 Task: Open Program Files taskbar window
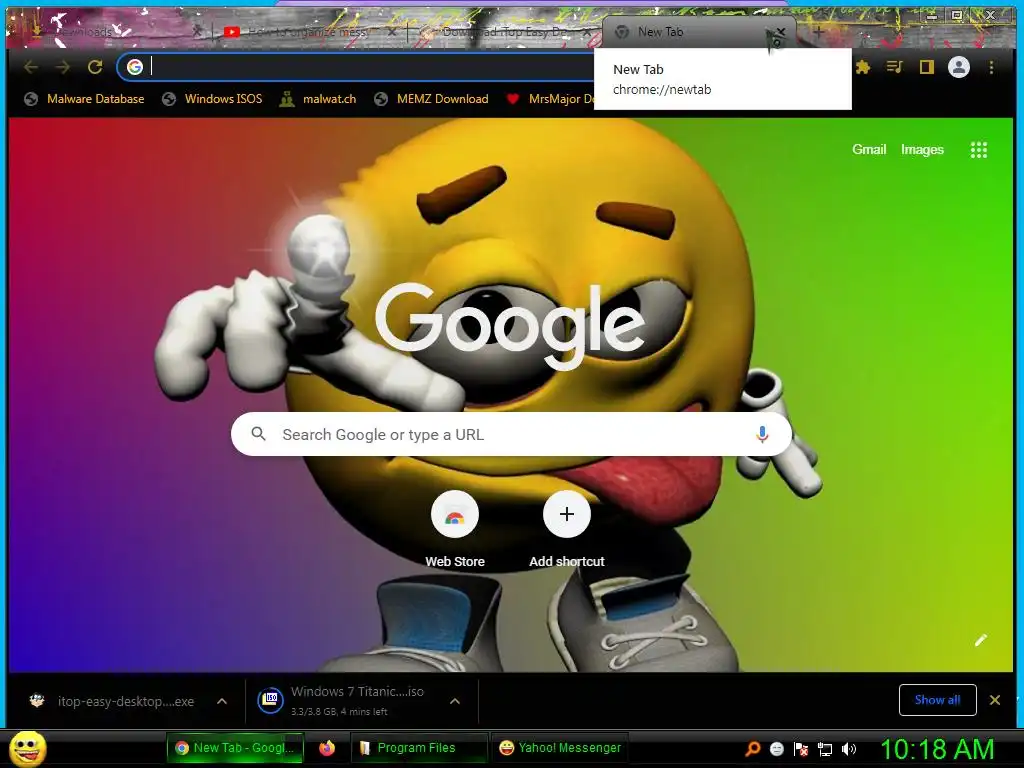point(419,748)
